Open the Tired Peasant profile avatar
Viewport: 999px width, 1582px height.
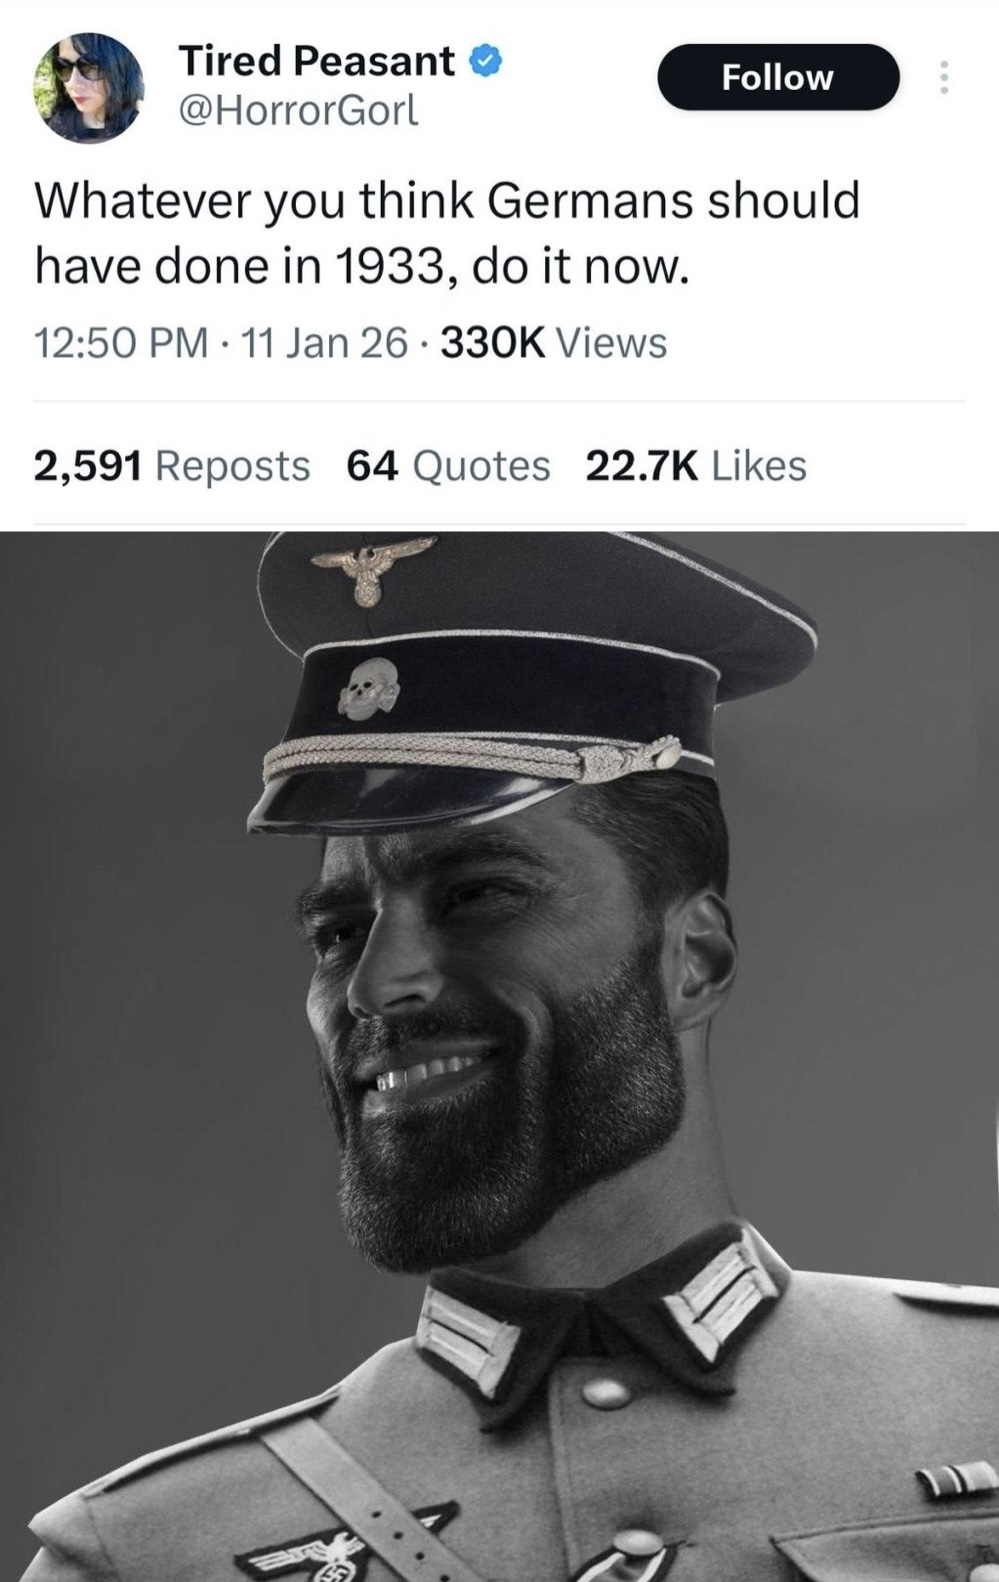click(x=87, y=88)
